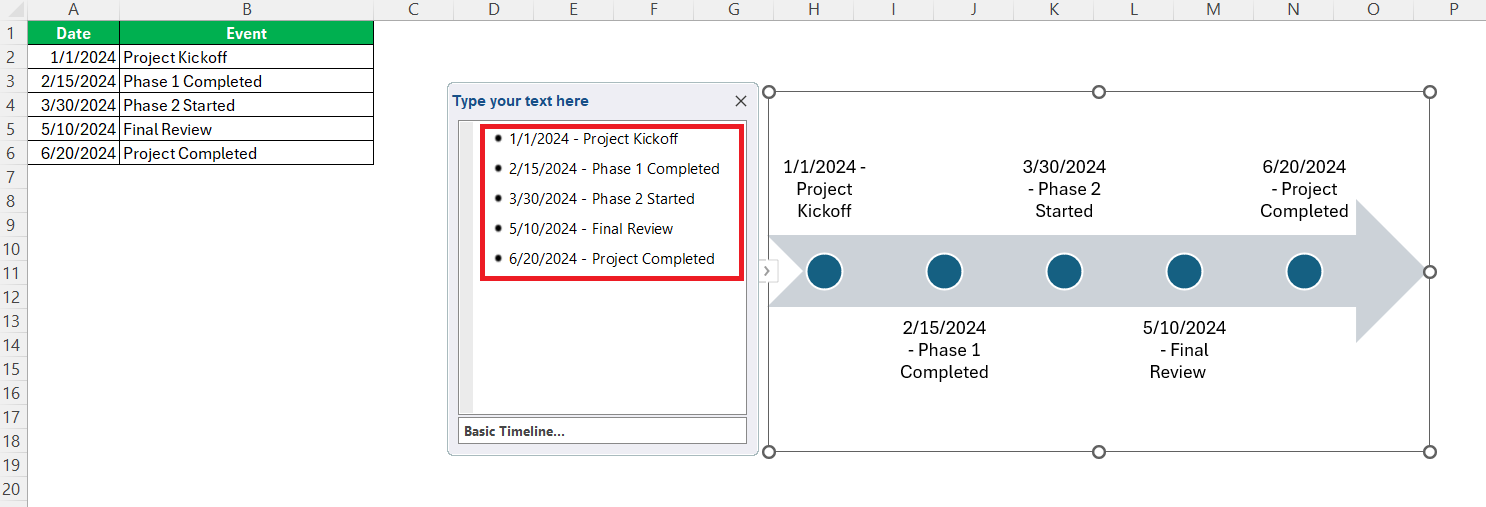Select column D header
1486x507 pixels.
pos(493,9)
